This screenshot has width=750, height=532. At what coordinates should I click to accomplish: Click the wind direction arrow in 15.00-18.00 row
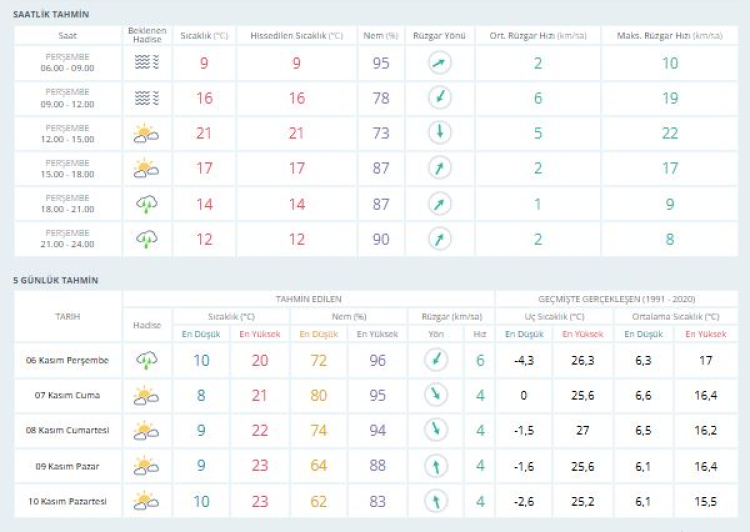pos(438,168)
